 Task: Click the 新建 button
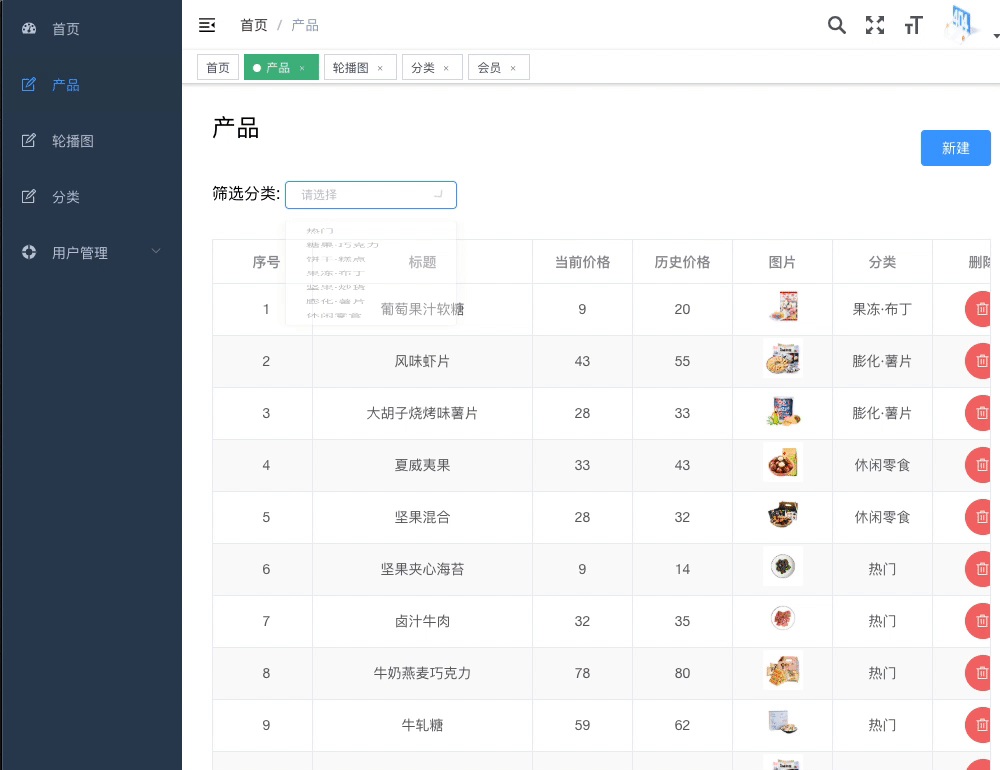[955, 148]
